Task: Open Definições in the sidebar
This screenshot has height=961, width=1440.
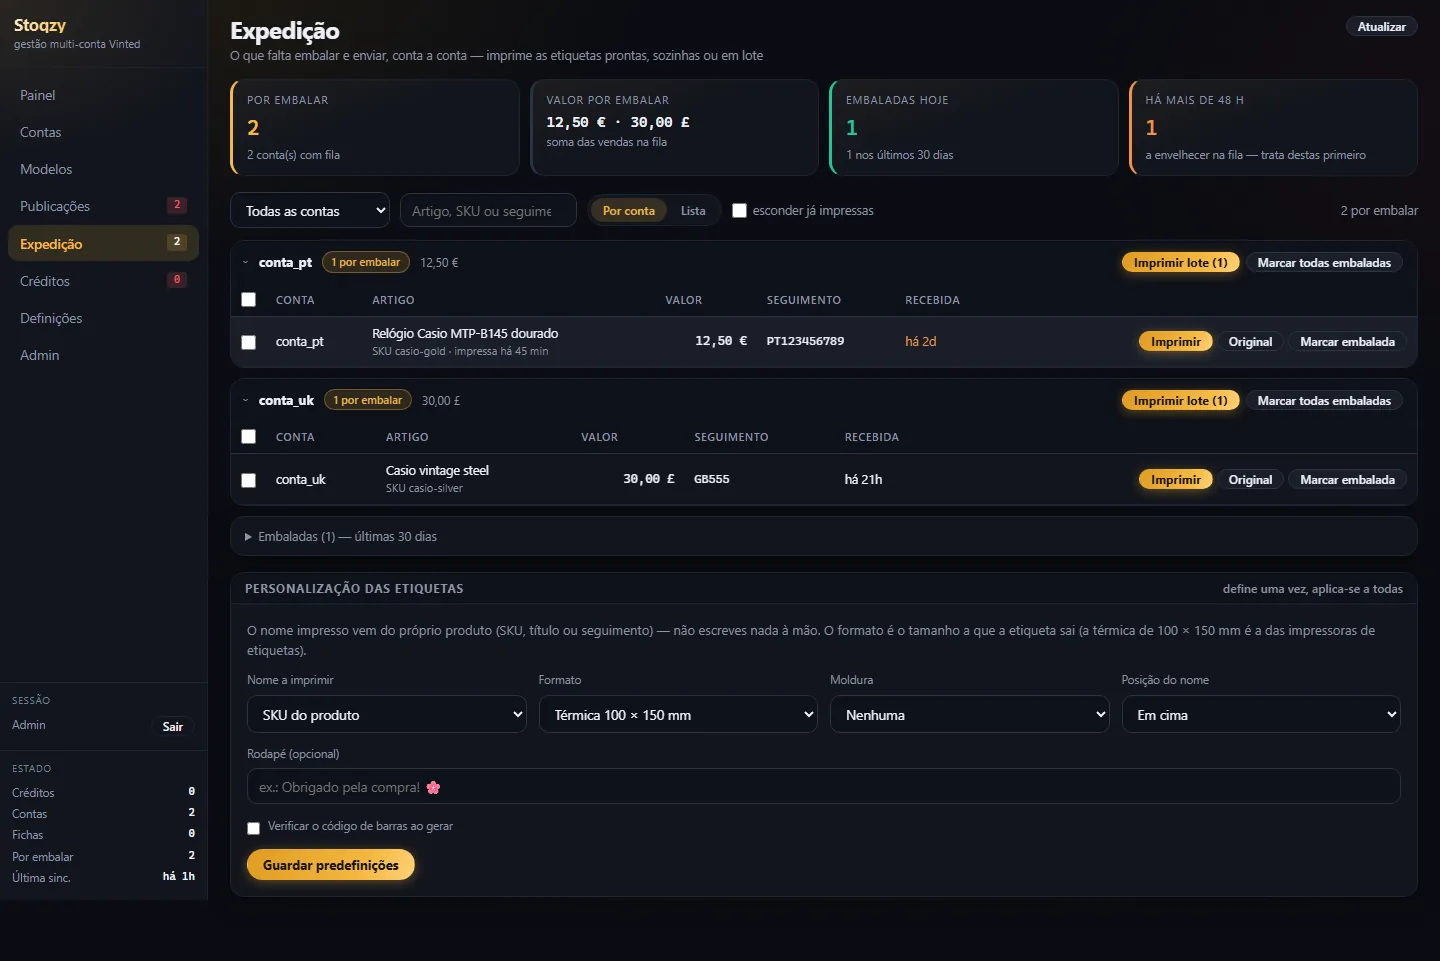Action: click(x=103, y=318)
